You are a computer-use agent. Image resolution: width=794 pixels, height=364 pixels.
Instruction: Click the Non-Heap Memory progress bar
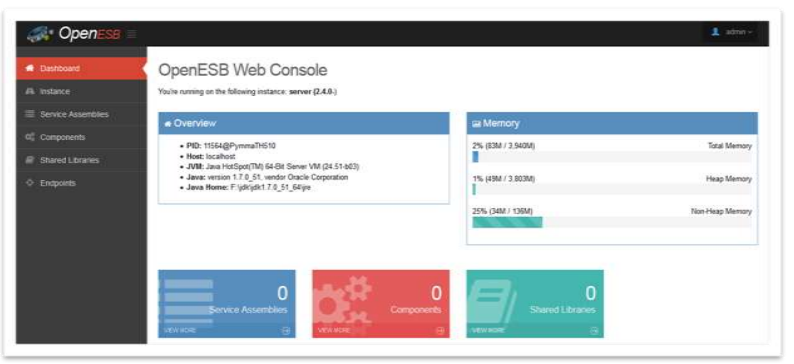click(612, 222)
